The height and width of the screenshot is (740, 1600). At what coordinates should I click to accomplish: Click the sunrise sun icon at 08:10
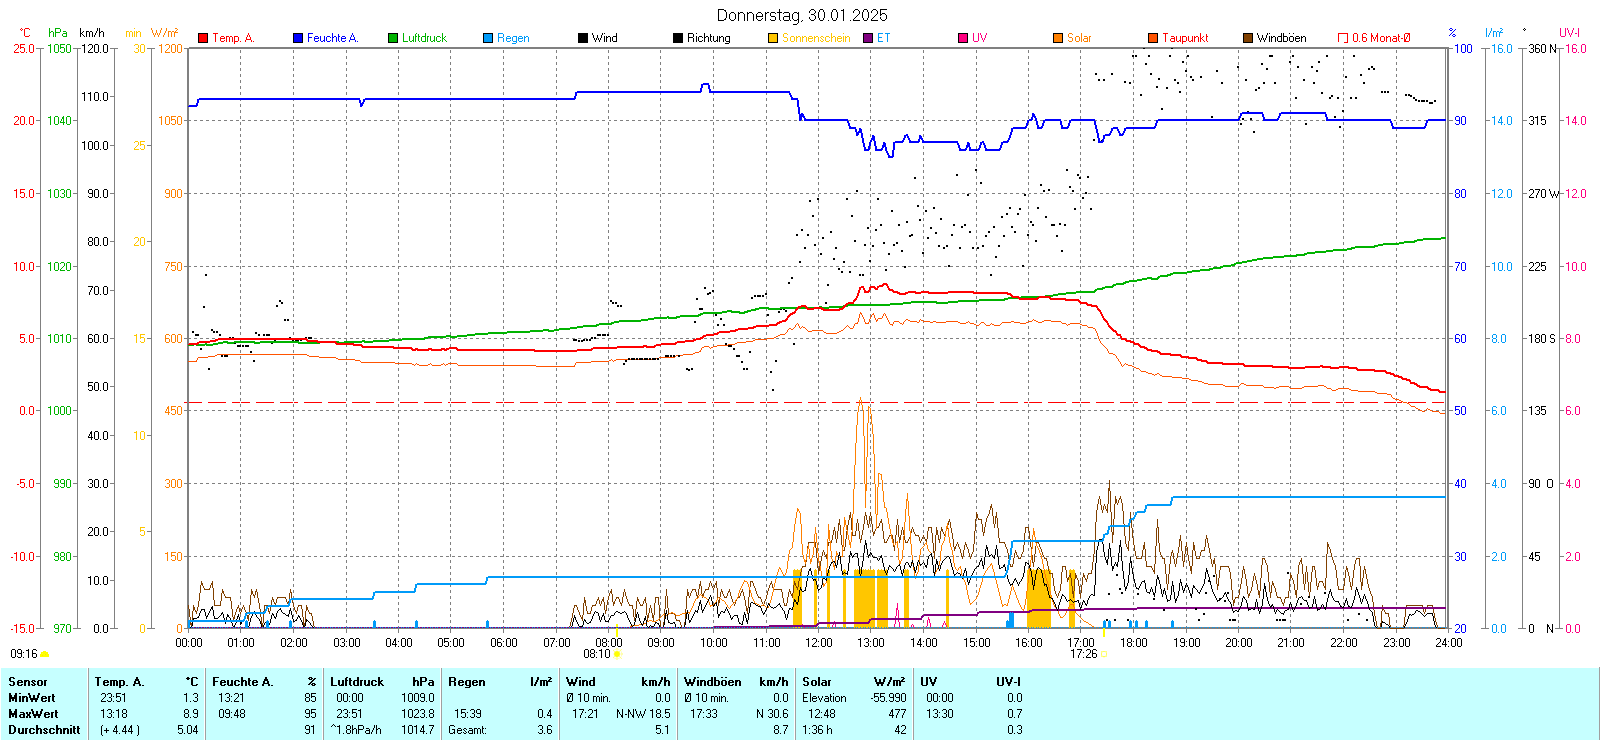[x=617, y=654]
